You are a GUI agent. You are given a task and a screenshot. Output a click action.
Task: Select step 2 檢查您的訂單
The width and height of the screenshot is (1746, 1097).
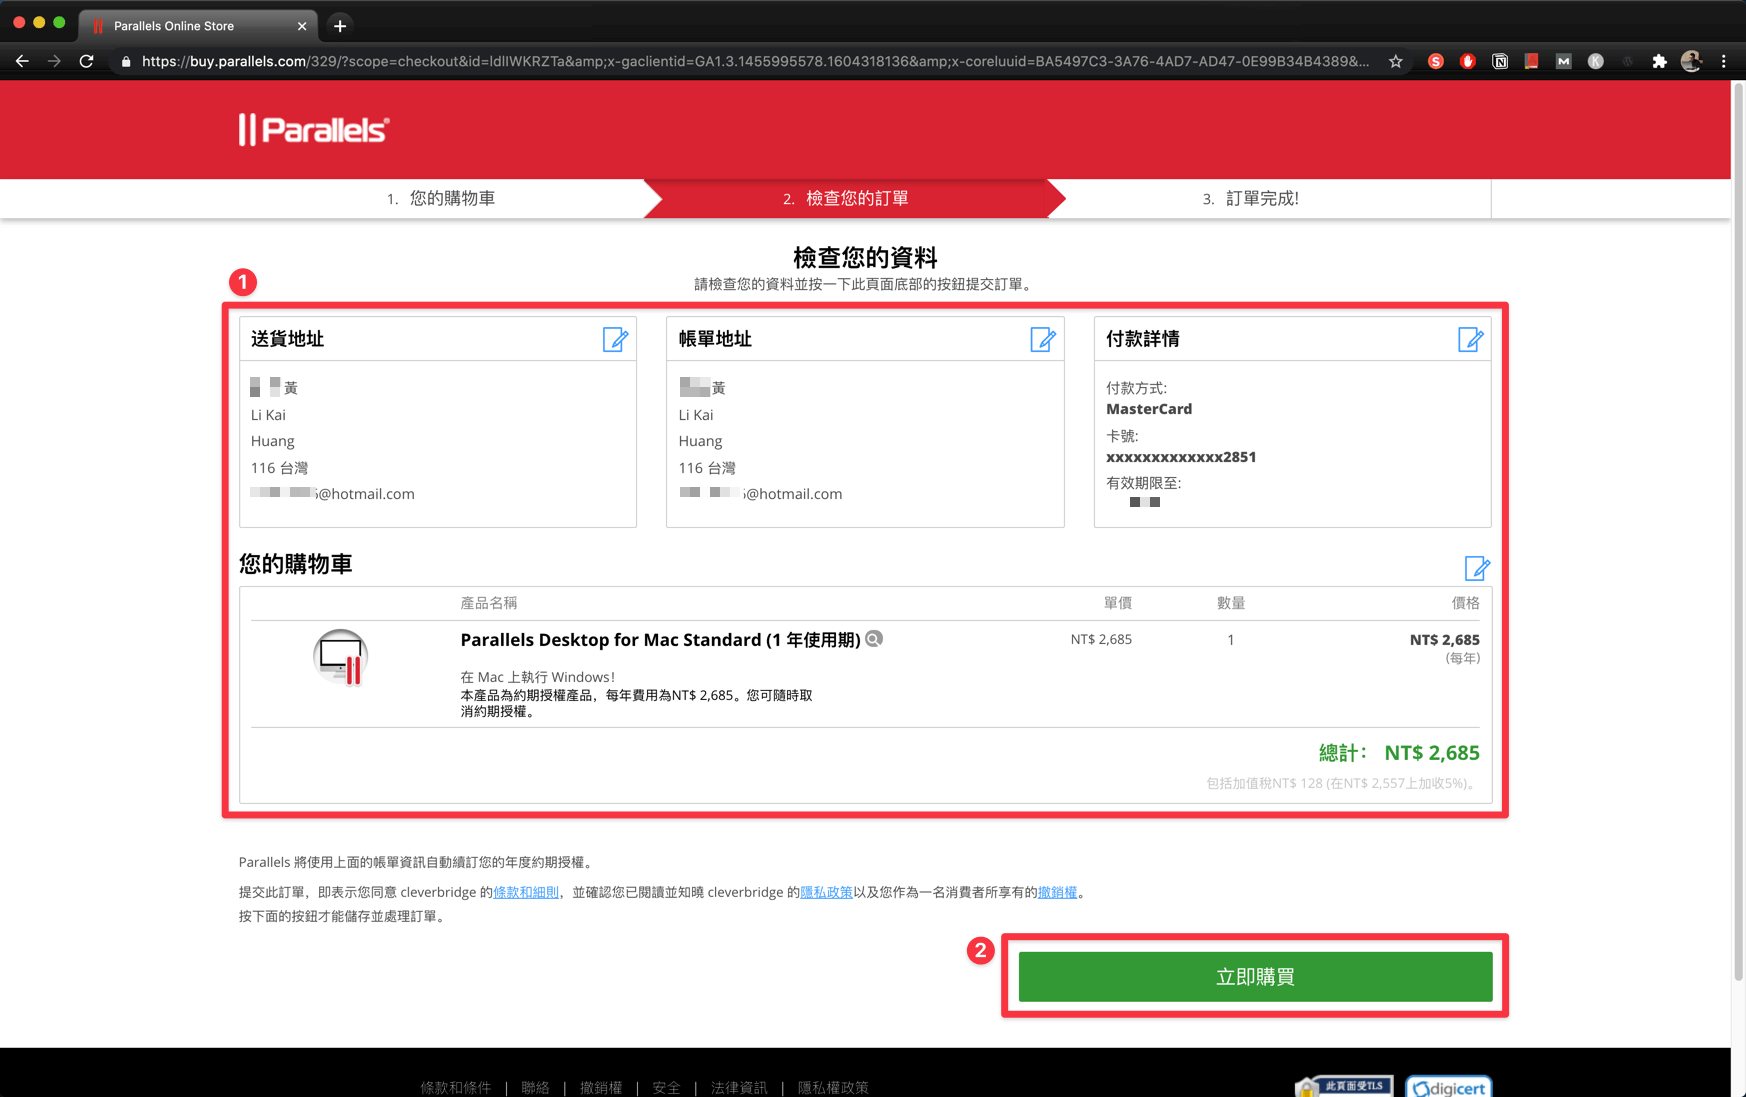click(846, 199)
